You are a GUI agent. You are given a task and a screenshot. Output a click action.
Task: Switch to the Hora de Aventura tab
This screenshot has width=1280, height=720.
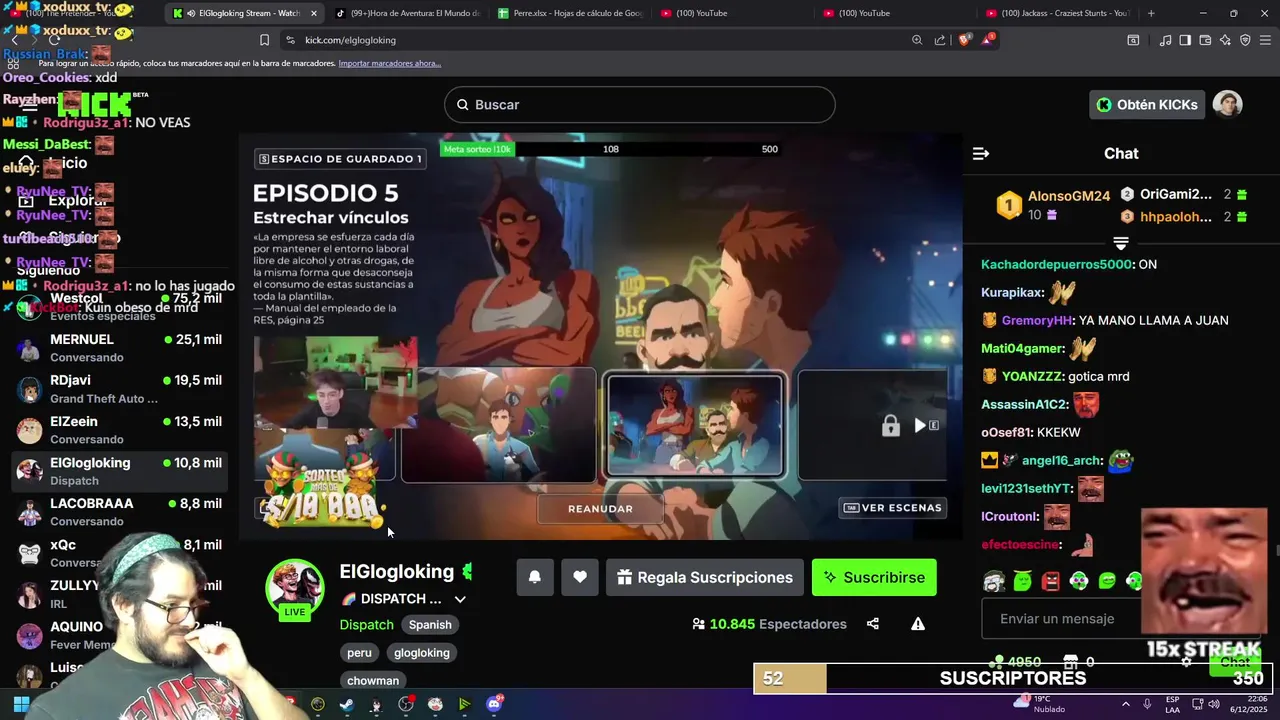(x=407, y=13)
